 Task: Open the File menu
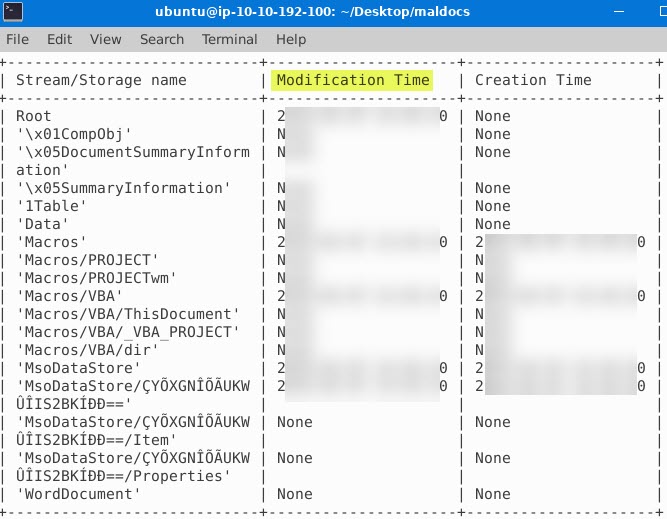(x=18, y=39)
